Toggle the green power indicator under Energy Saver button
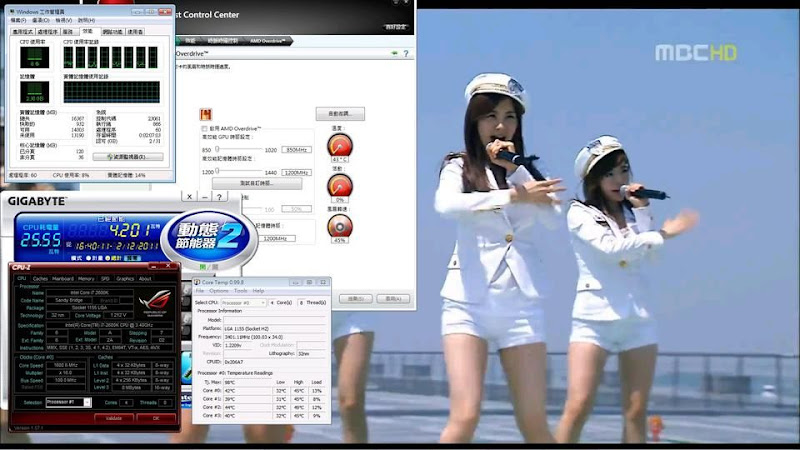Image resolution: width=800 pixels, height=450 pixels. tap(203, 267)
